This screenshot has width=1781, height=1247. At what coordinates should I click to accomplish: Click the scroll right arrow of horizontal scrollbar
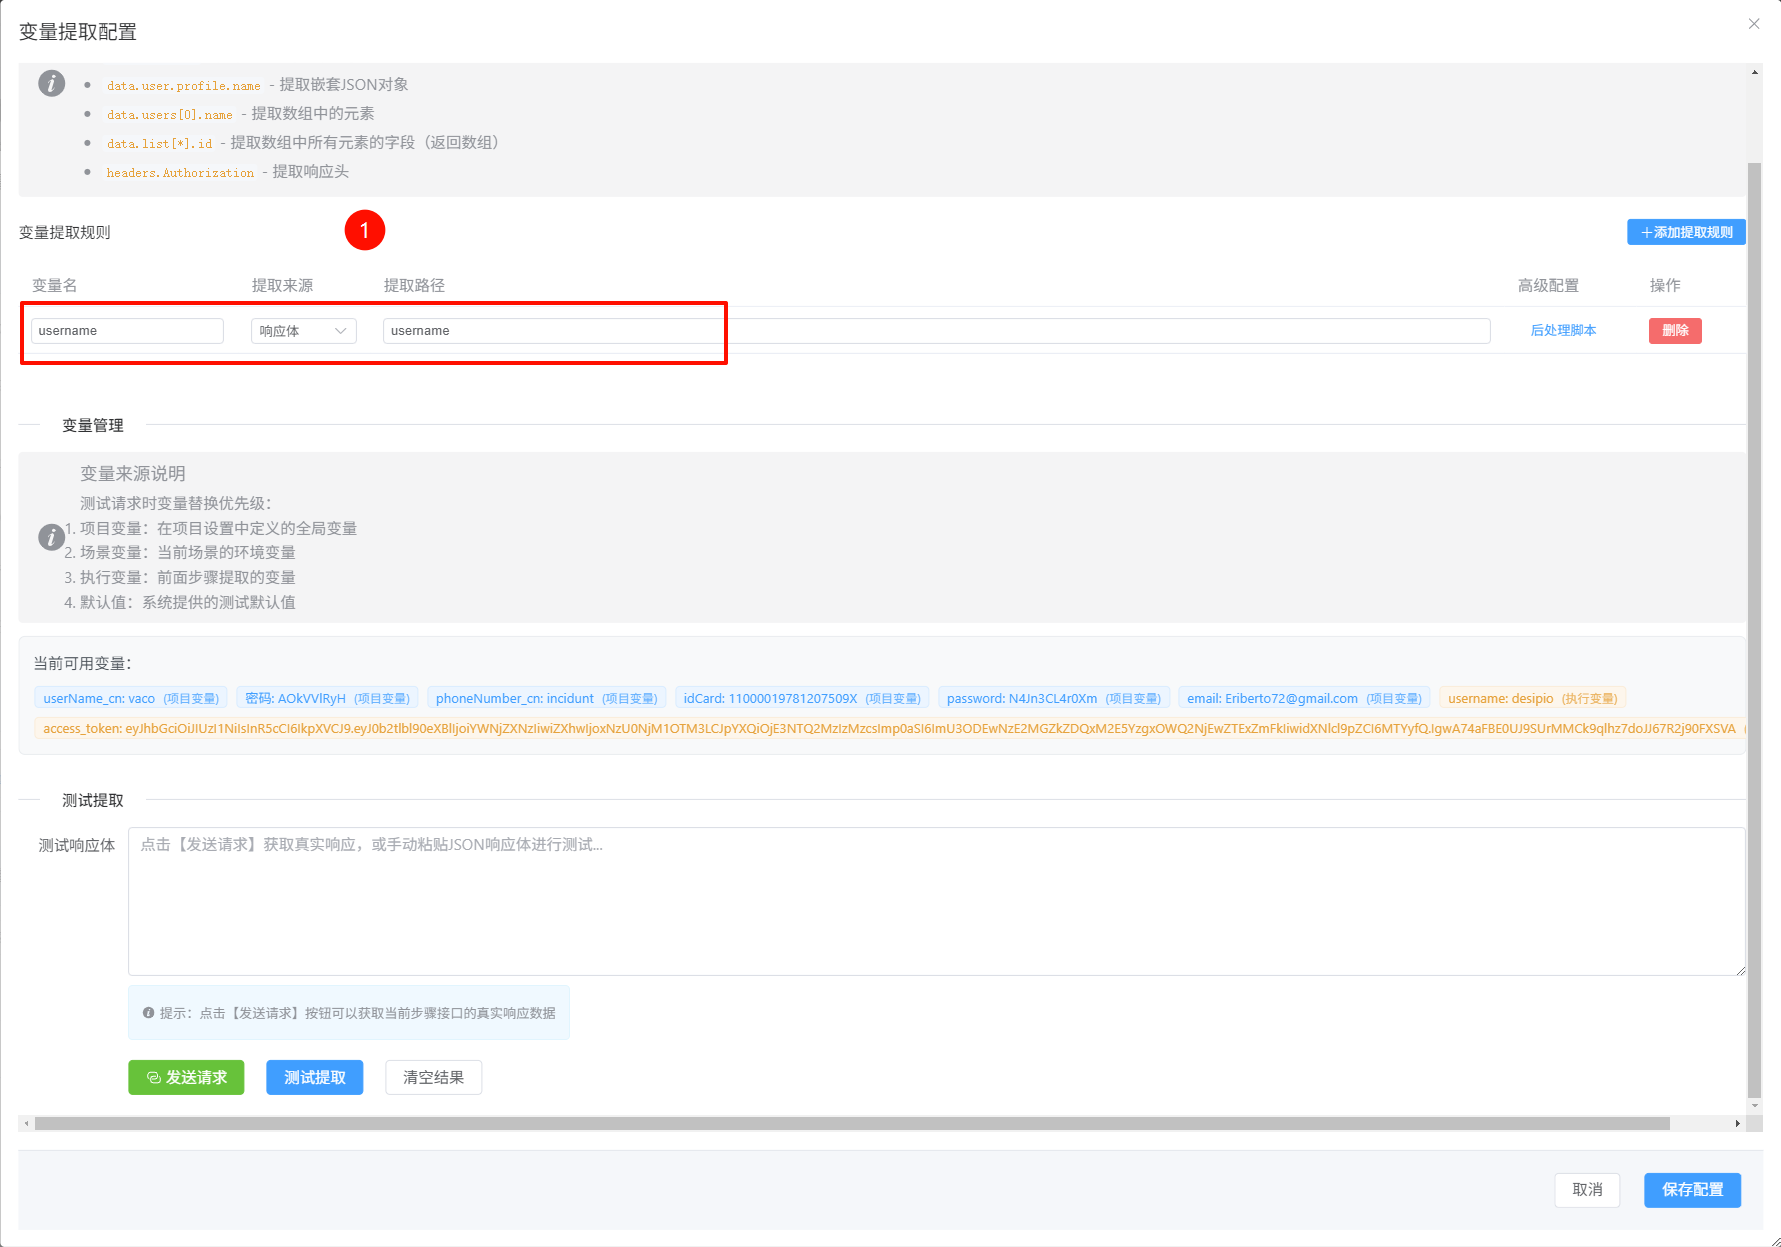[1738, 1124]
